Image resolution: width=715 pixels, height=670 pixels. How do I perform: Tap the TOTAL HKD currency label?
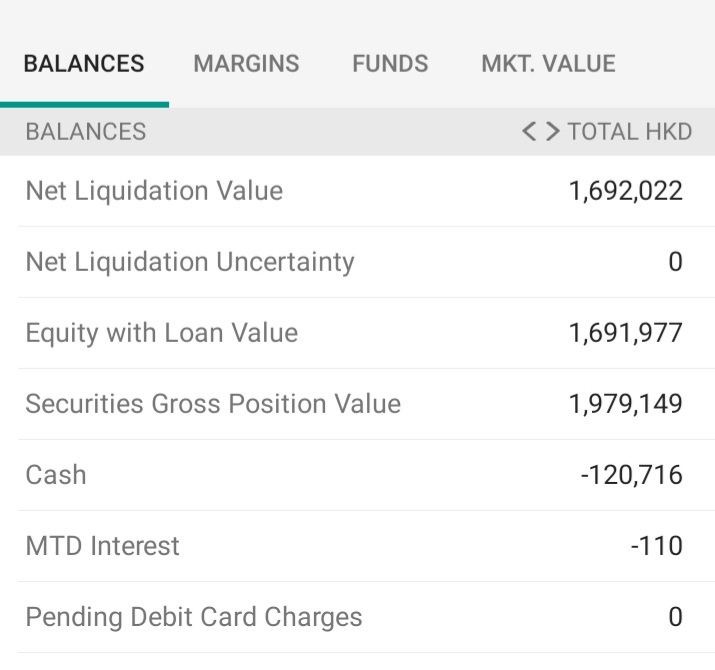[630, 132]
